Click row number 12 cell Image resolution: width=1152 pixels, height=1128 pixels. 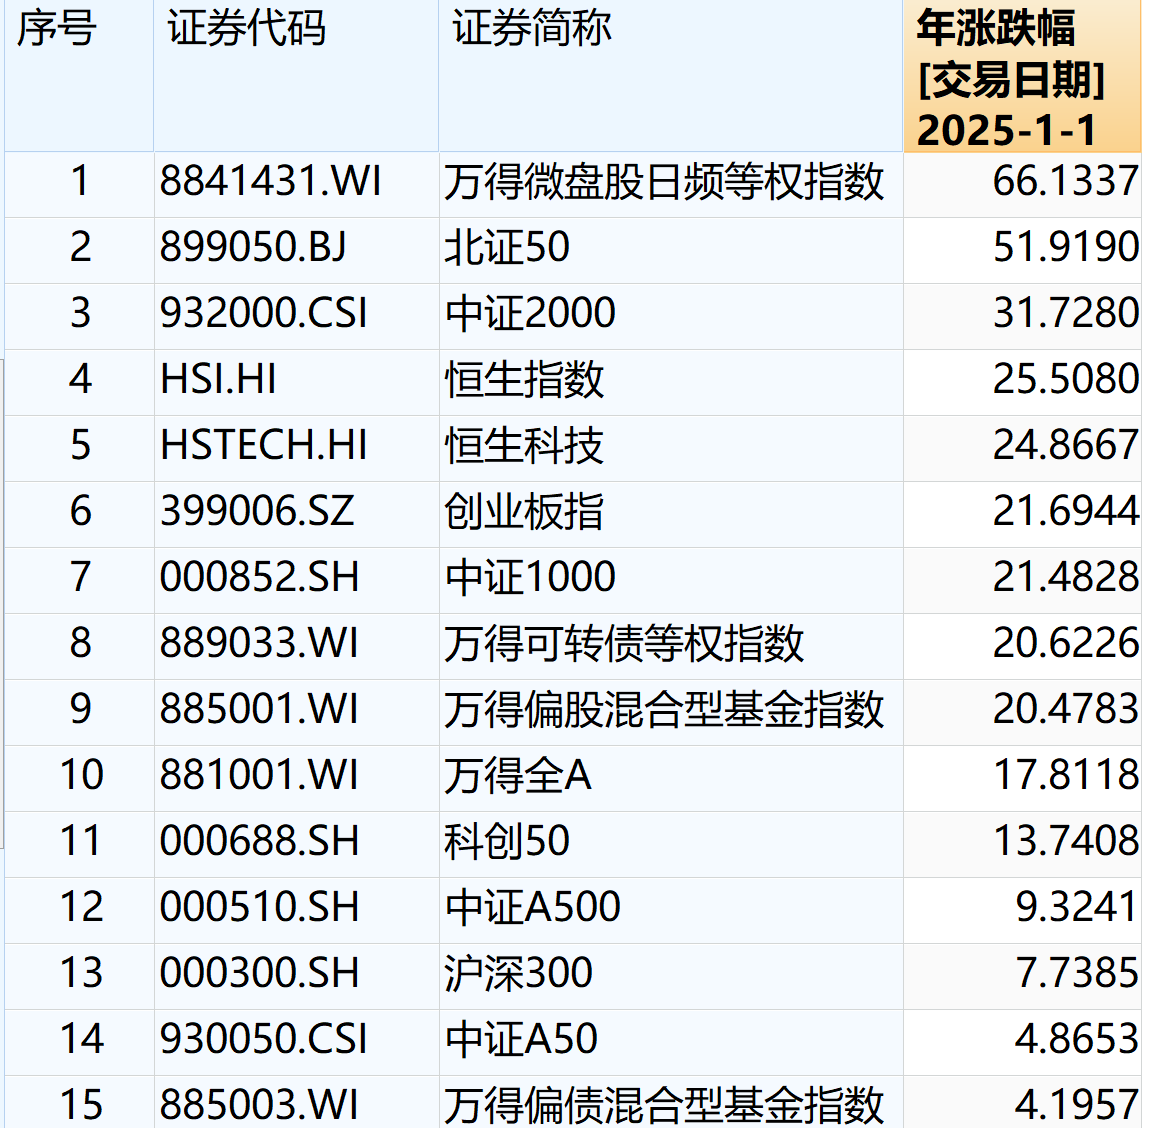pos(79,910)
